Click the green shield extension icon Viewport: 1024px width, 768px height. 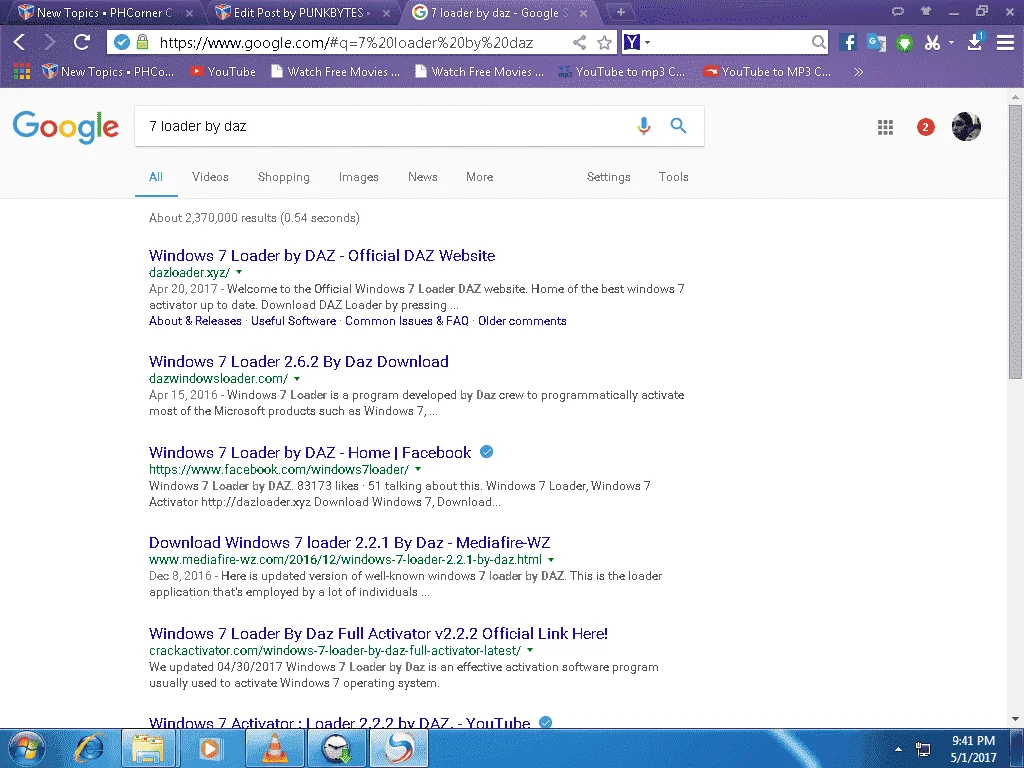pyautogui.click(x=904, y=44)
